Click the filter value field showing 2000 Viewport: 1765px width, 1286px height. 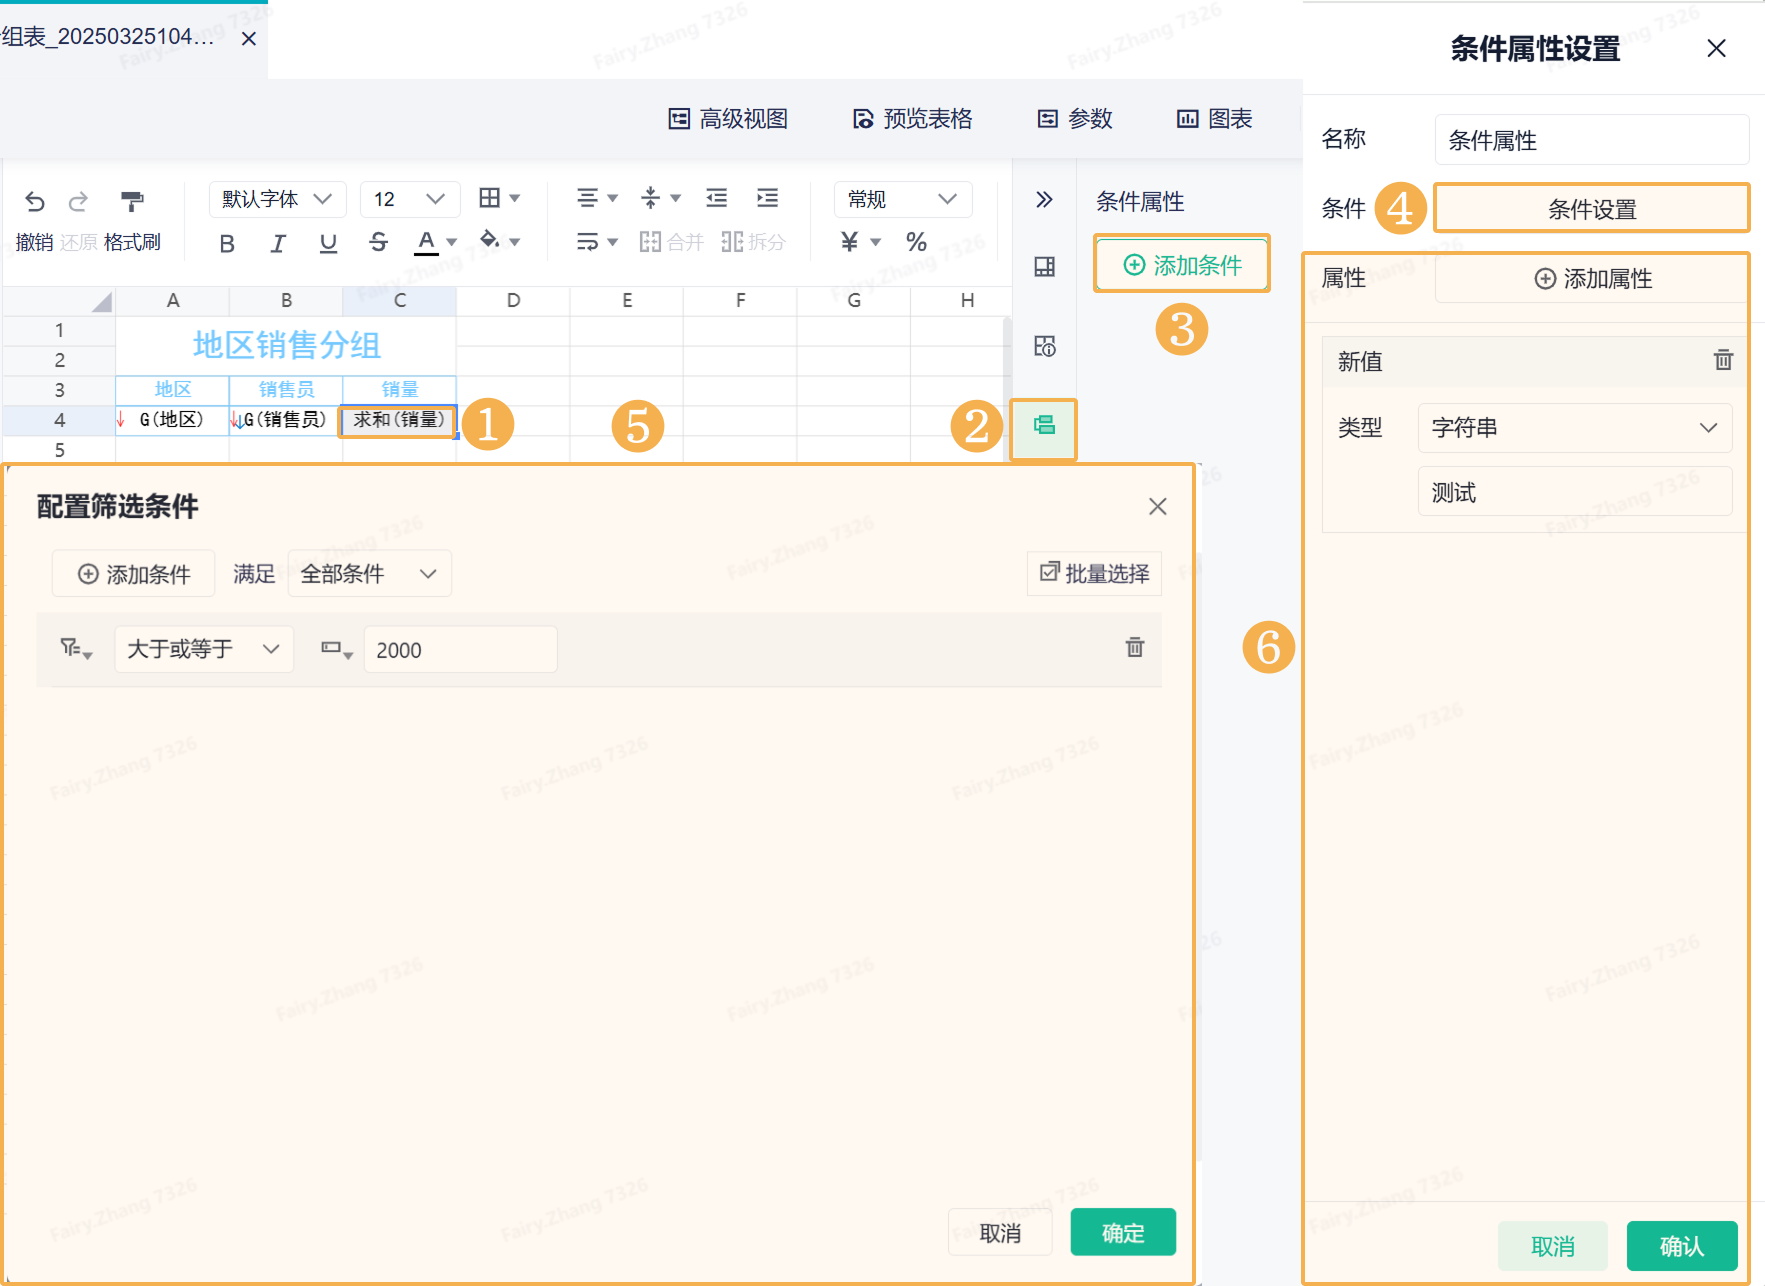(461, 650)
